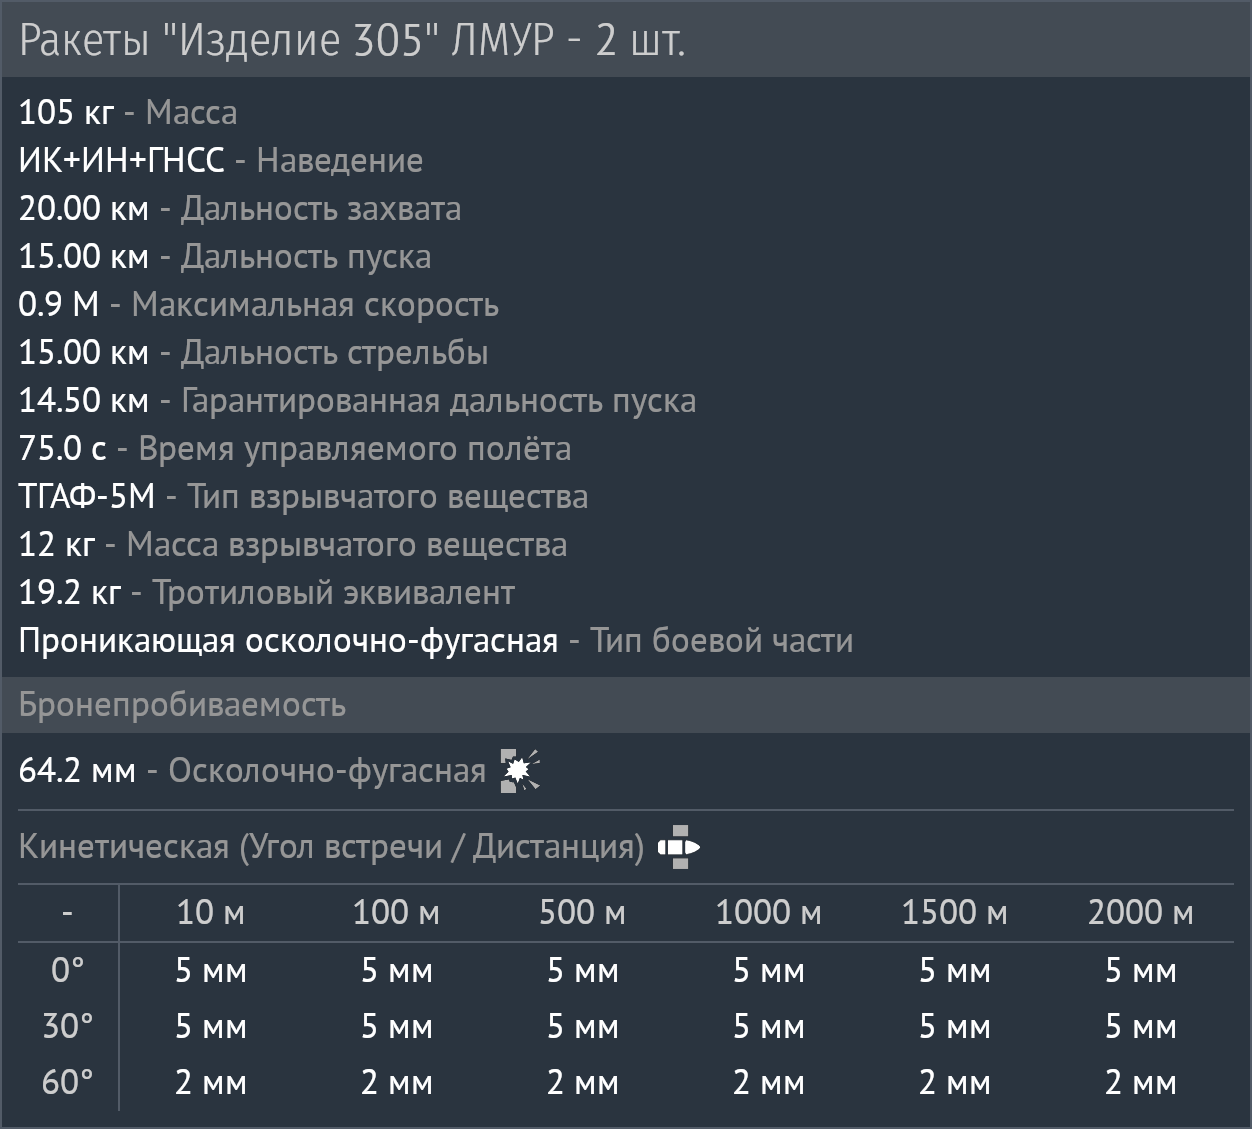Select the title 'Ракеты "Изделие 305" ЛМУР - 2 шт.'
1252x1129 pixels.
pyautogui.click(x=352, y=40)
